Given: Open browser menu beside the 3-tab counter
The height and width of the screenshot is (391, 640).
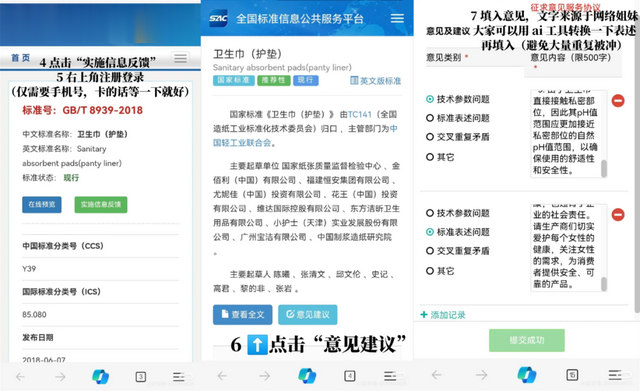Looking at the screenshot, I should pyautogui.click(x=179, y=376).
